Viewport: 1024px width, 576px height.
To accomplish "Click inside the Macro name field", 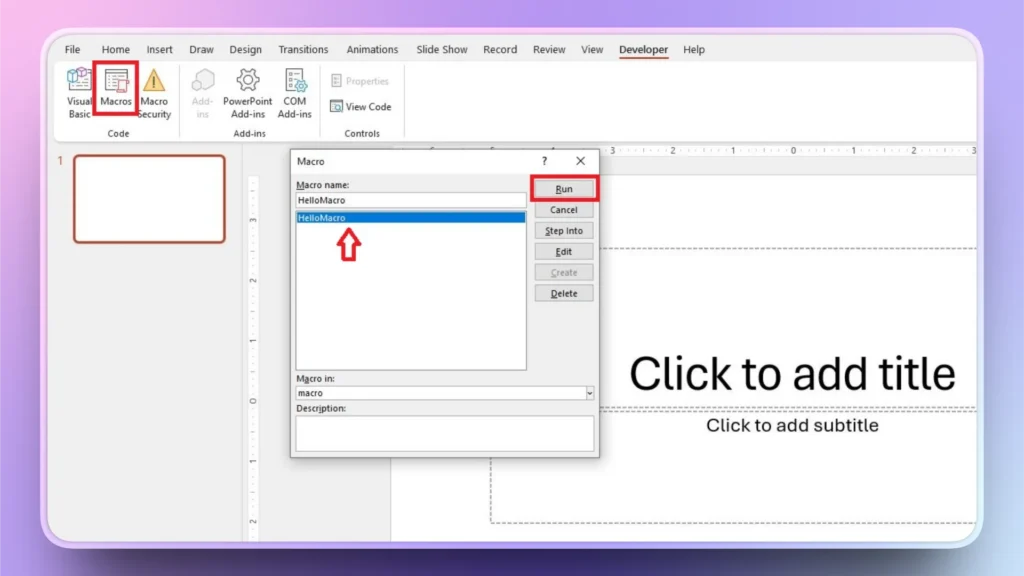I will click(x=410, y=199).
